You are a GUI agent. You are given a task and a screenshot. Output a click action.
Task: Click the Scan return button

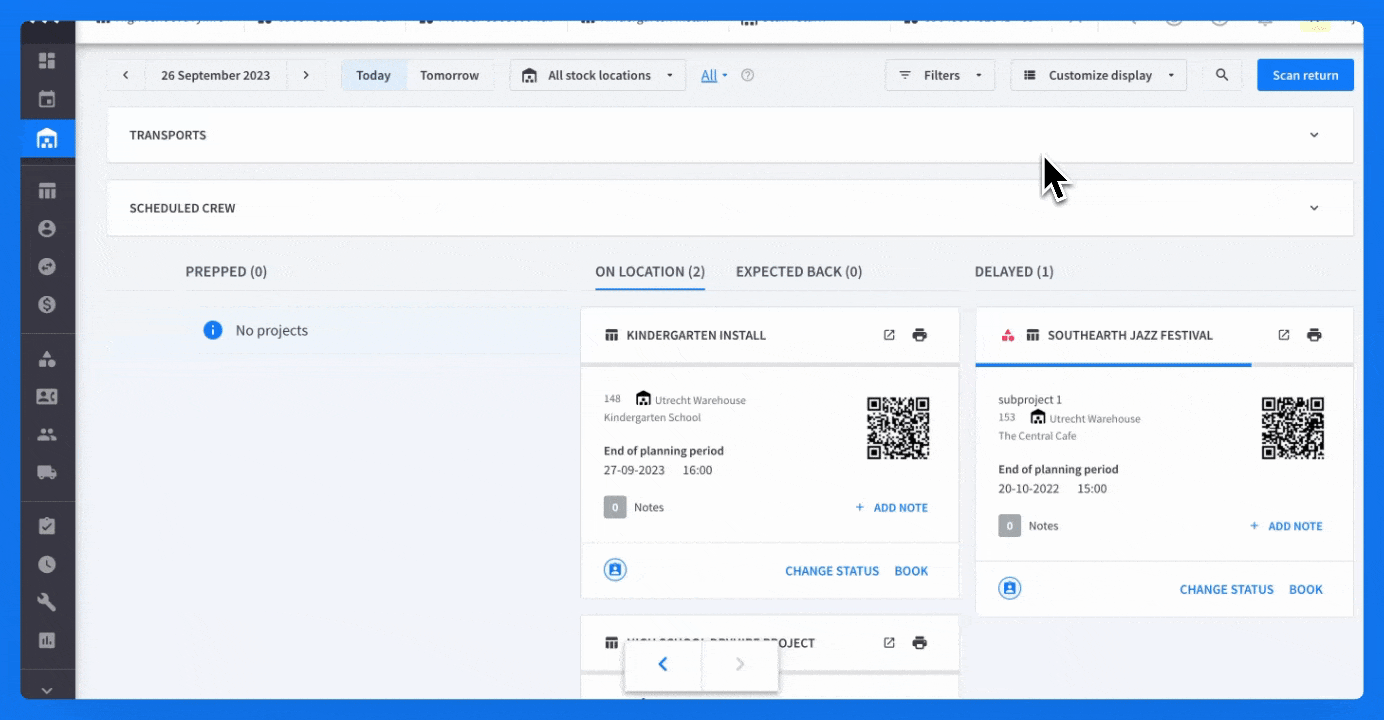pyautogui.click(x=1305, y=75)
